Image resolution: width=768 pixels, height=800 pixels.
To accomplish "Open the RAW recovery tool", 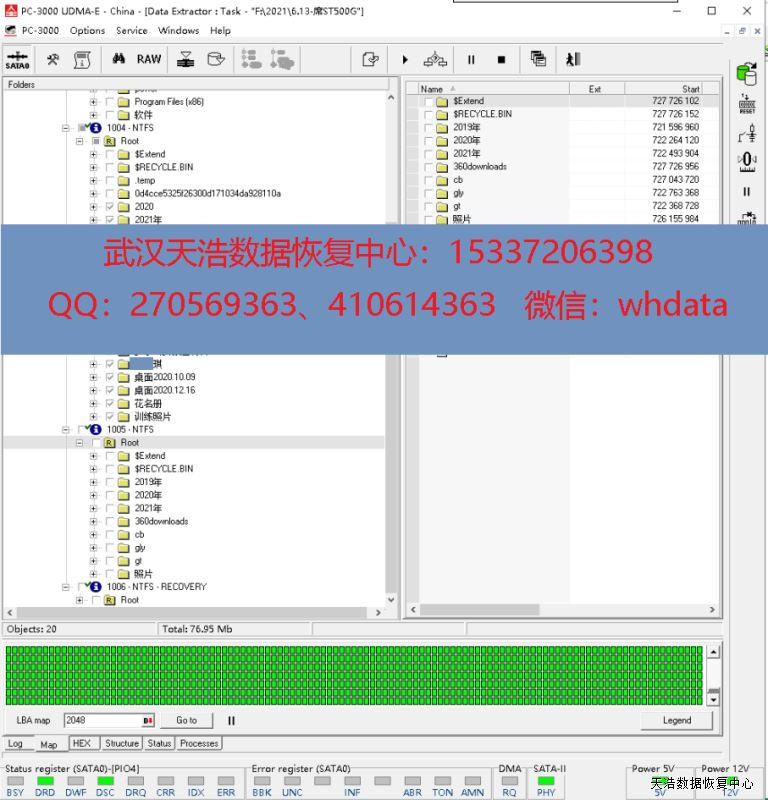I will (x=149, y=60).
